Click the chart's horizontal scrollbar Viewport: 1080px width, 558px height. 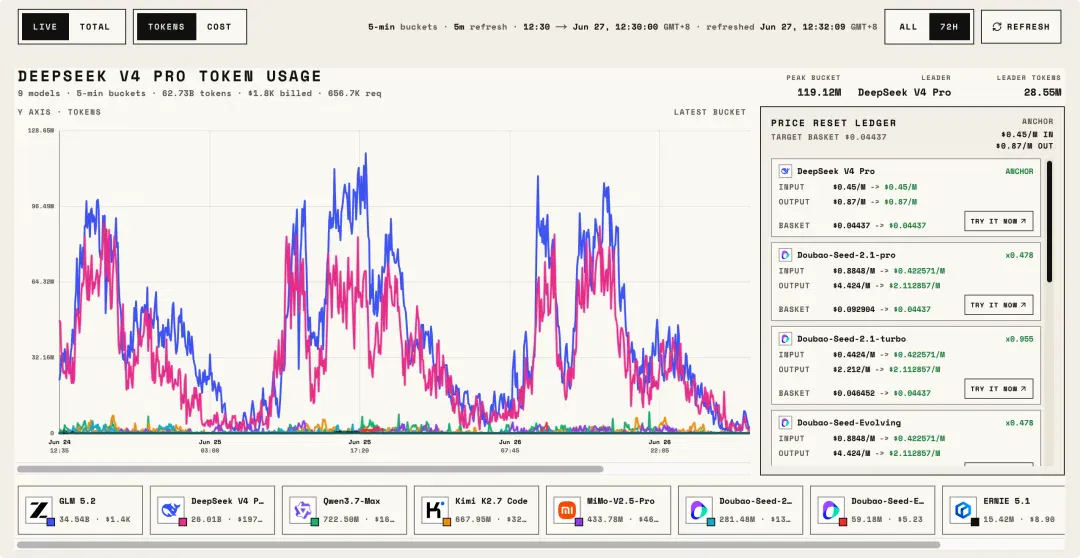310,469
